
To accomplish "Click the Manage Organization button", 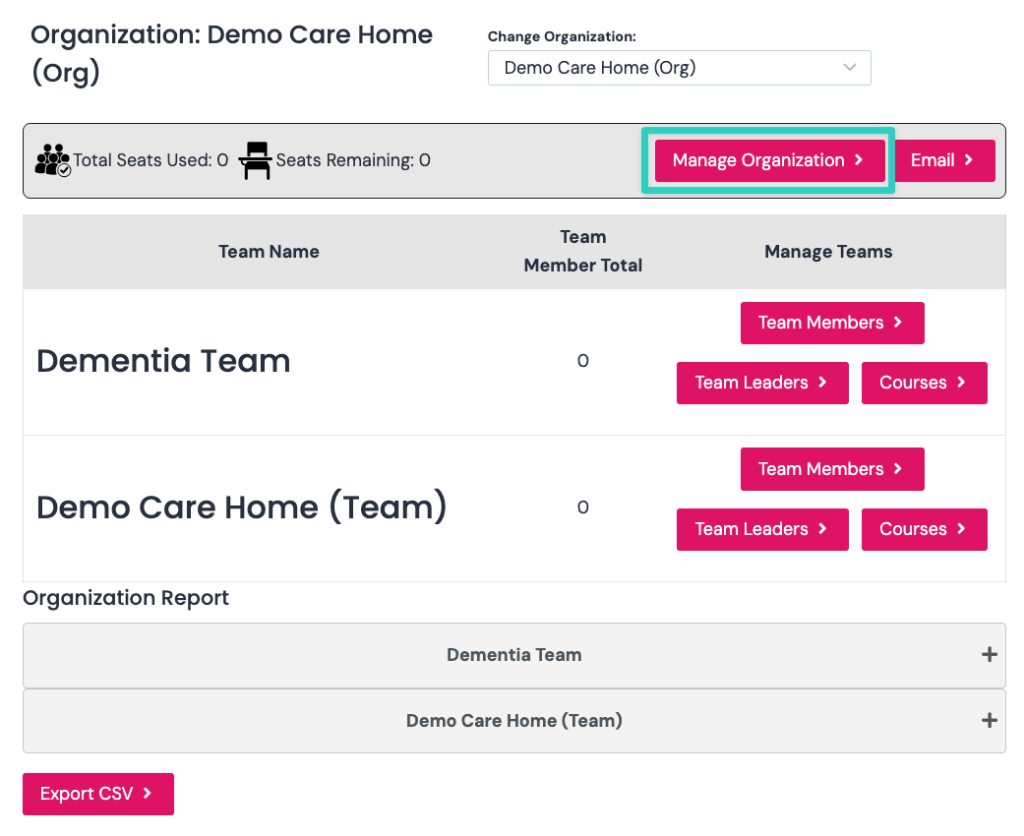I will [770, 161].
